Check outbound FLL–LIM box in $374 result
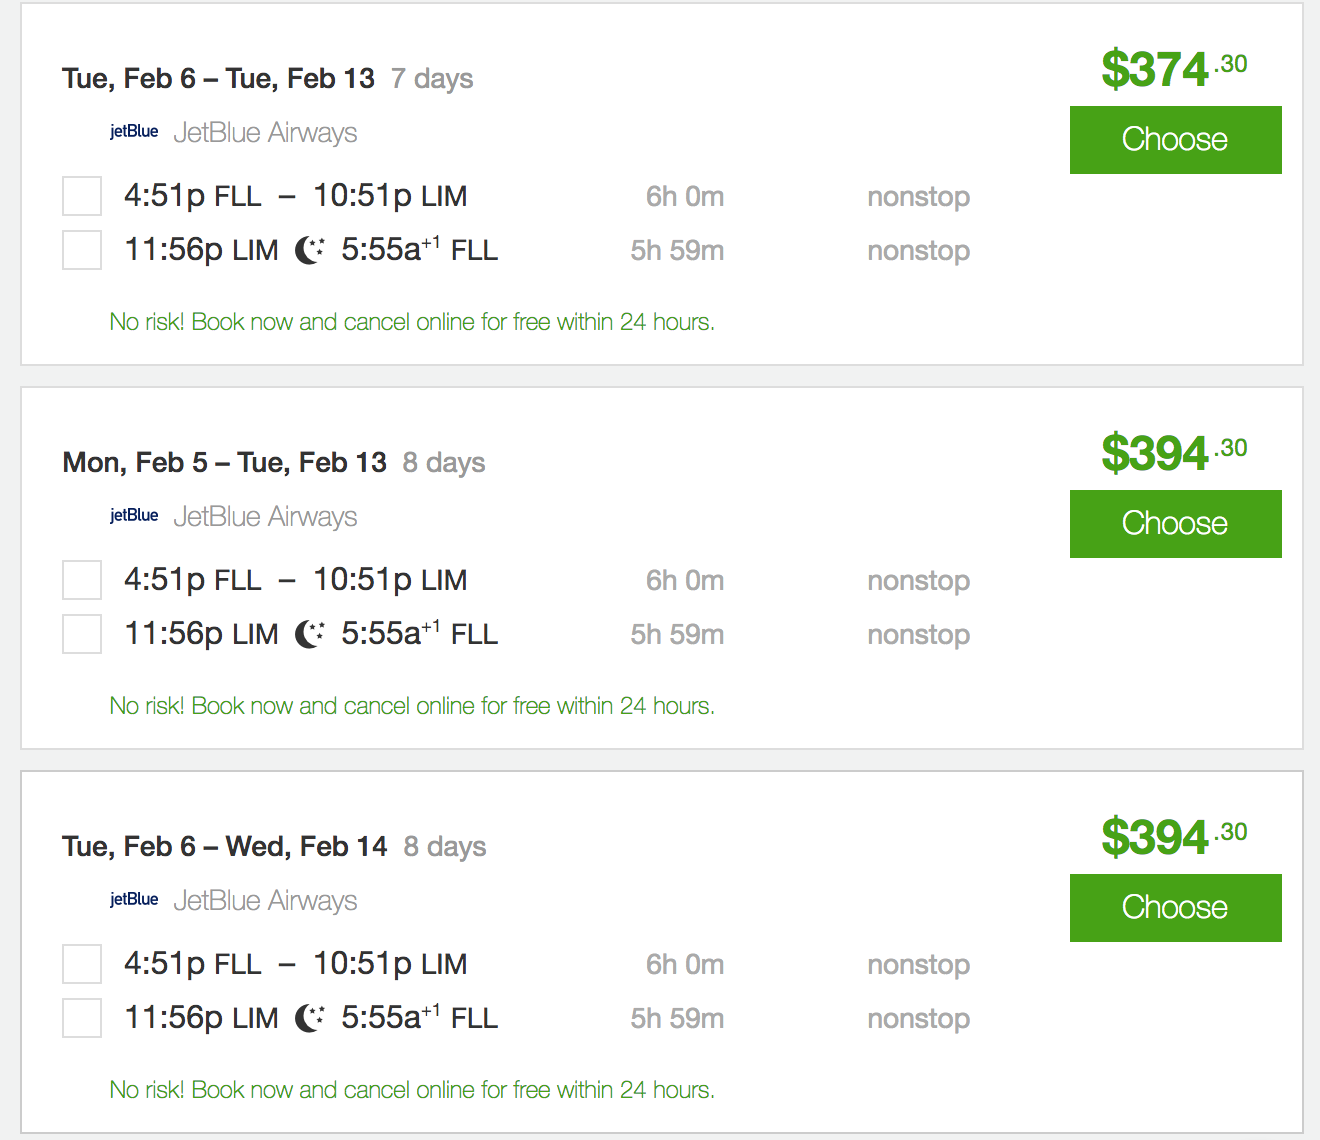 tap(82, 196)
